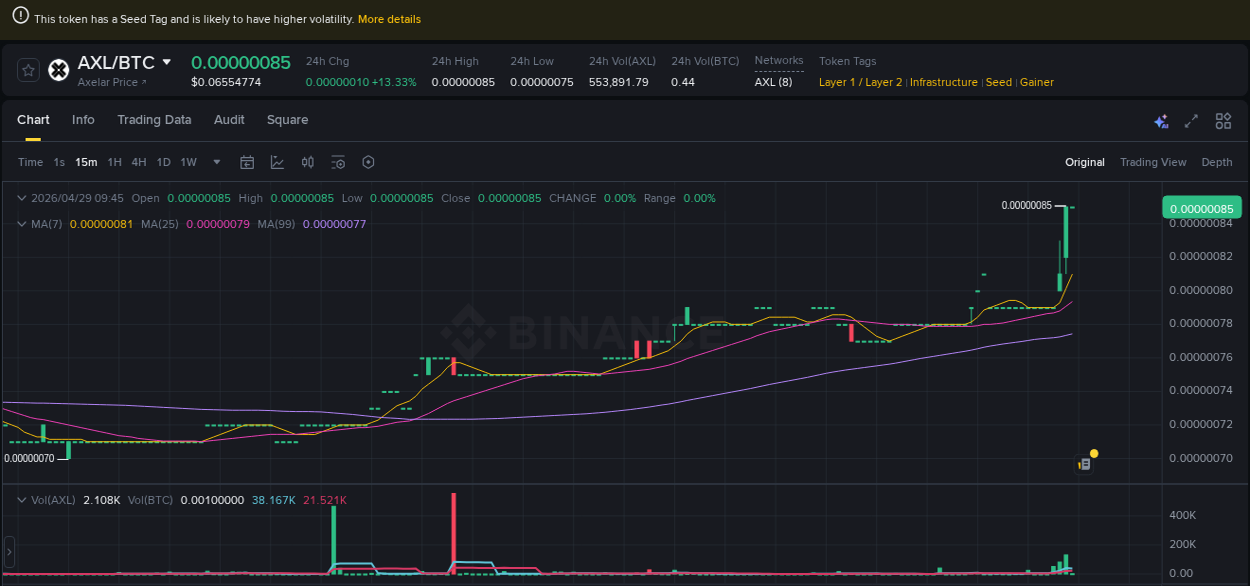Open the hexagon chart settings icon
Viewport: 1250px width, 586px height.
368,162
